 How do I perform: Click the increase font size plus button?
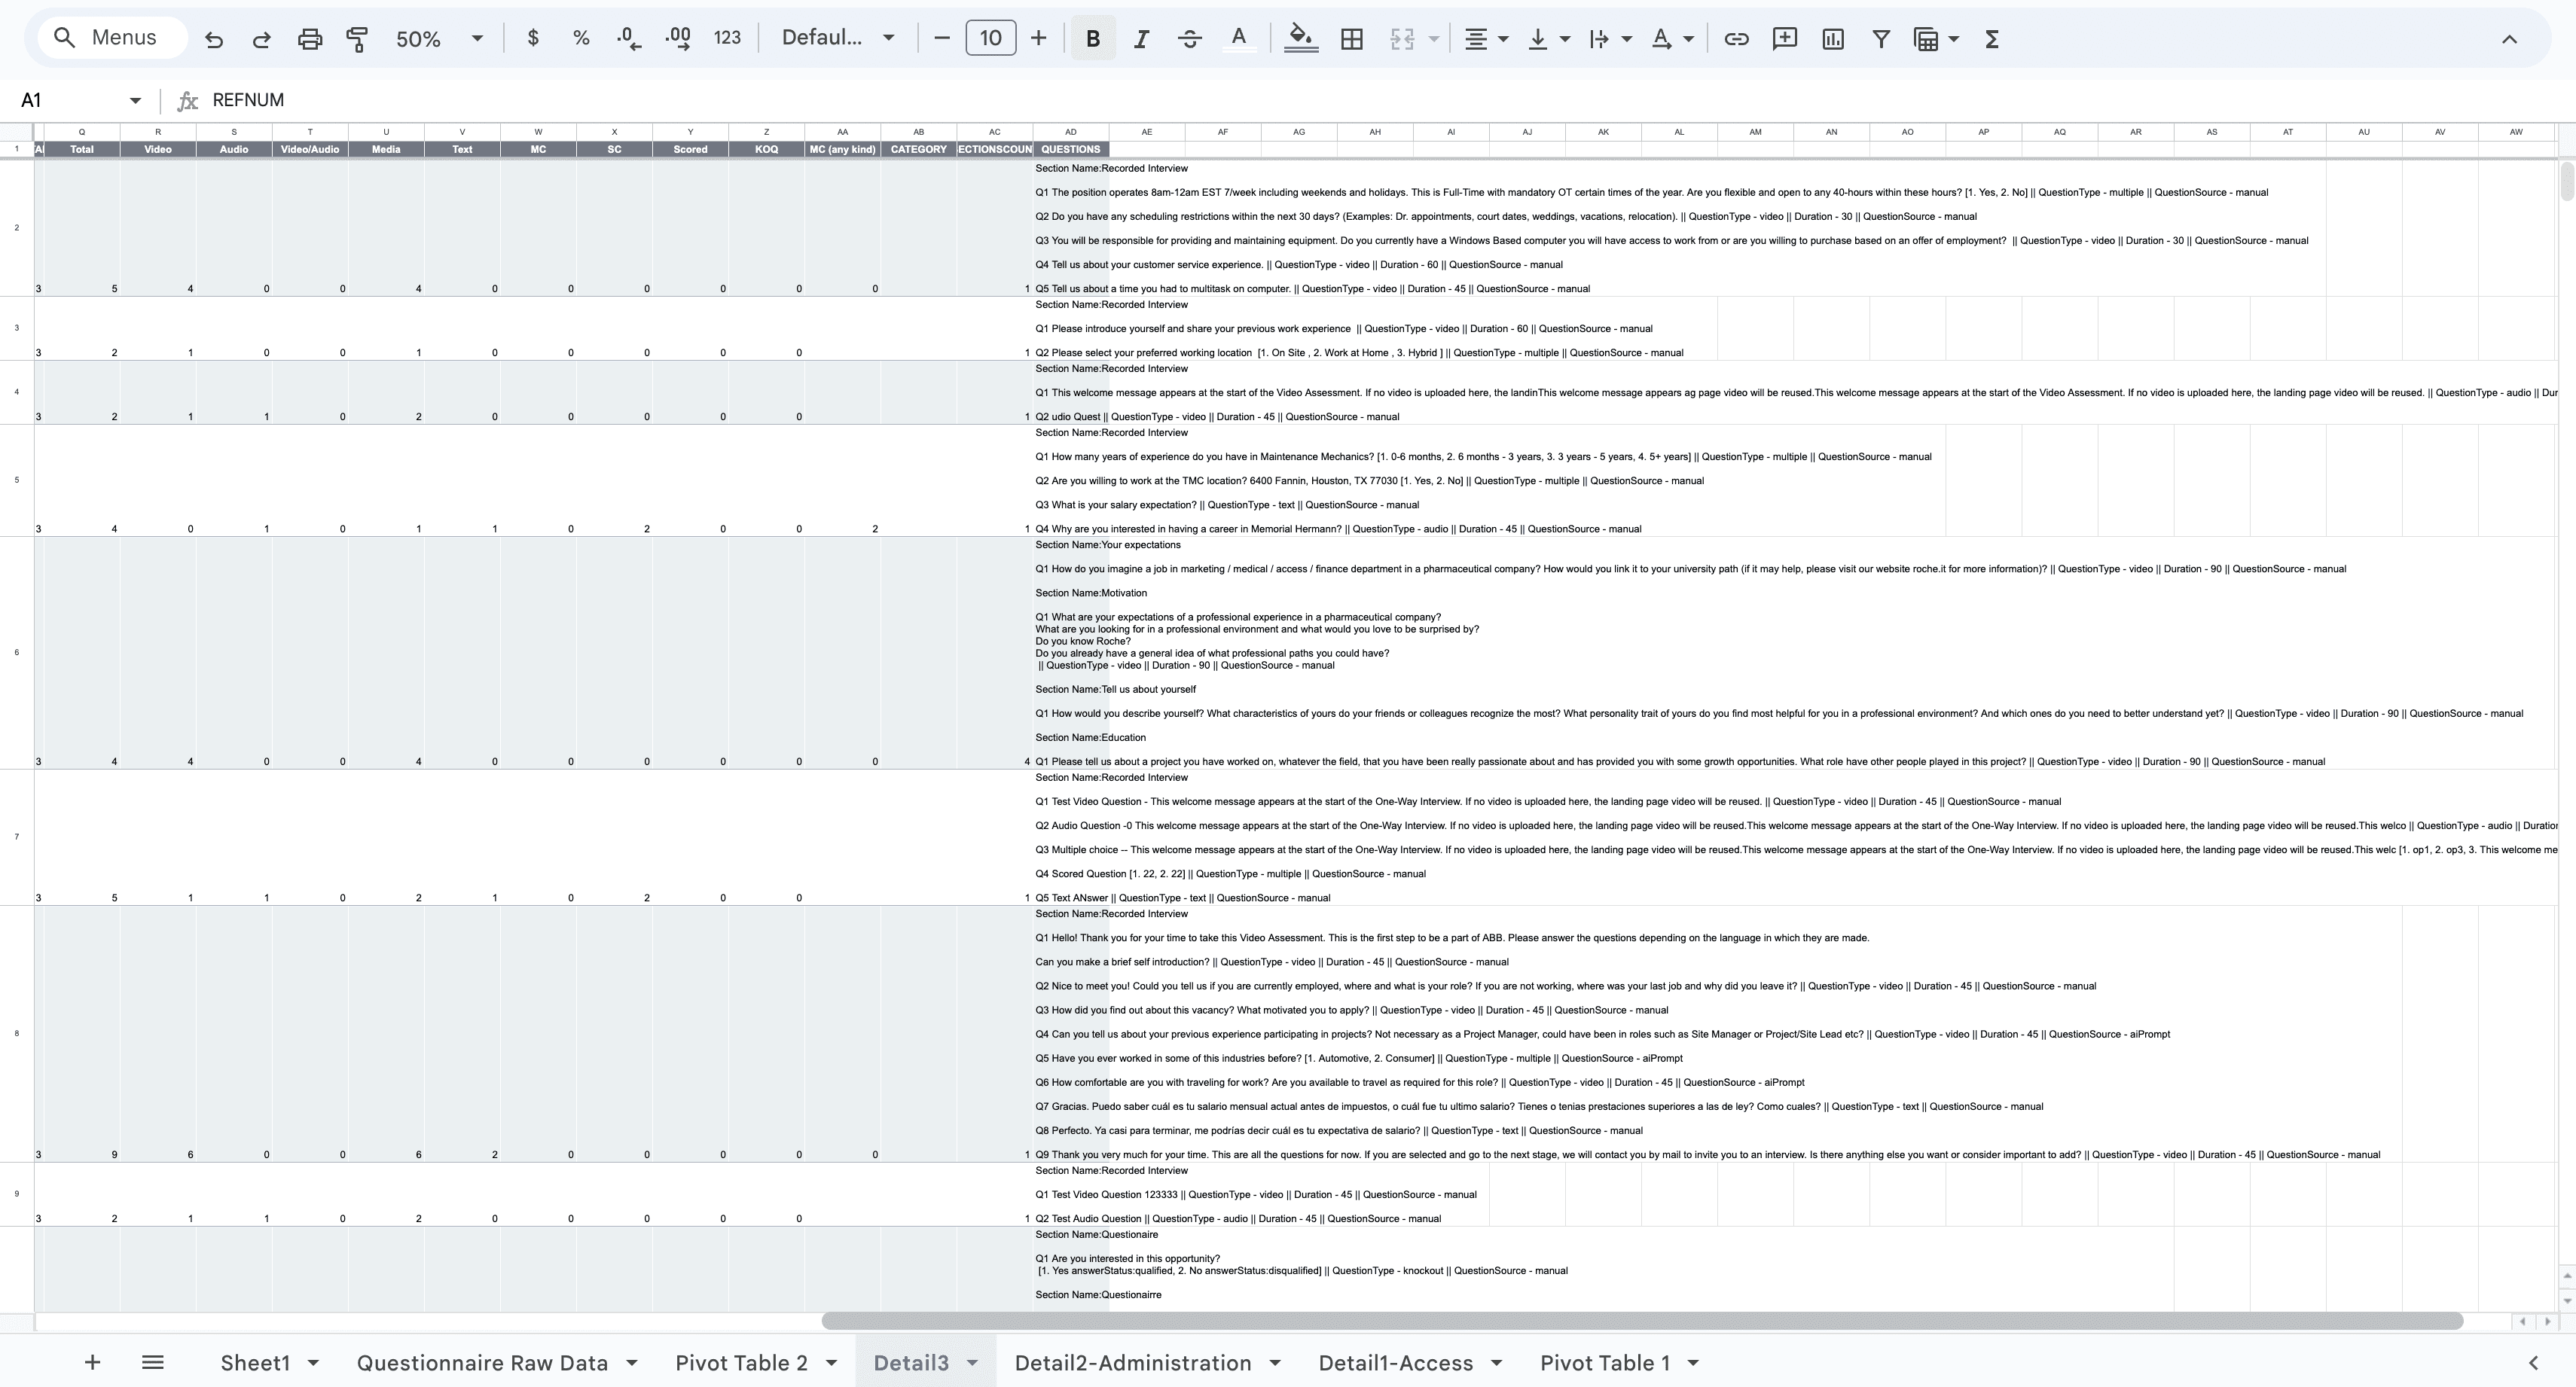[1038, 38]
